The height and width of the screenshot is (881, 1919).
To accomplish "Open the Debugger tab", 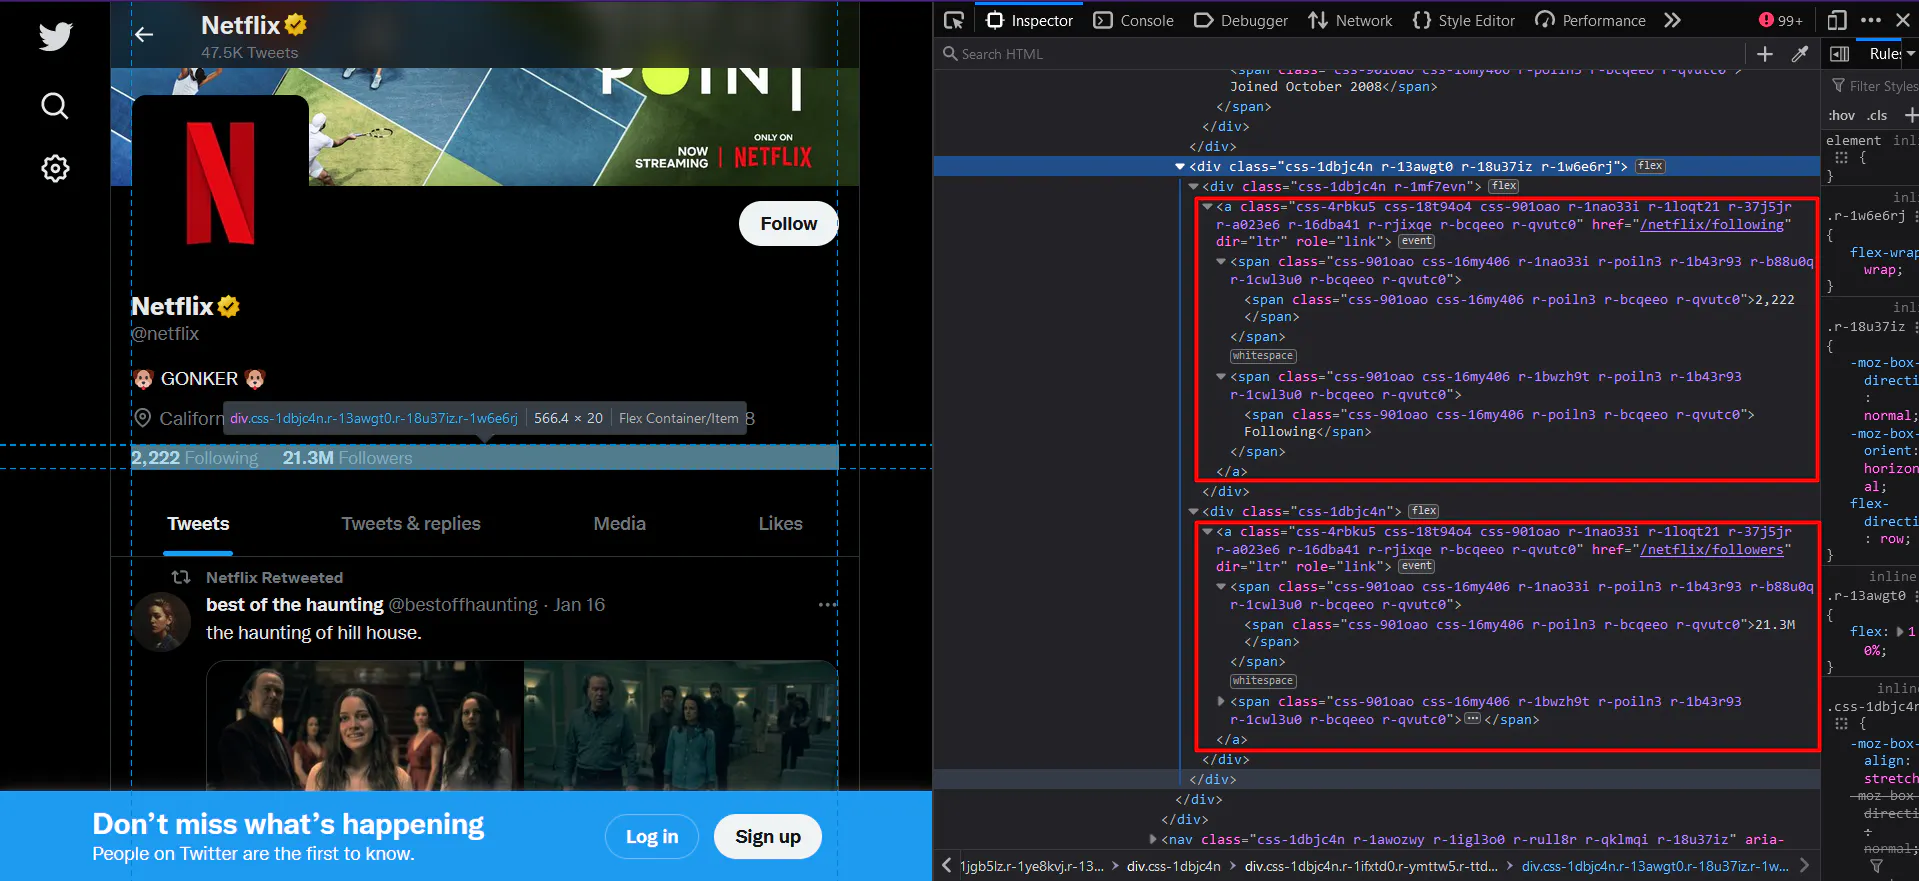I will [1241, 20].
